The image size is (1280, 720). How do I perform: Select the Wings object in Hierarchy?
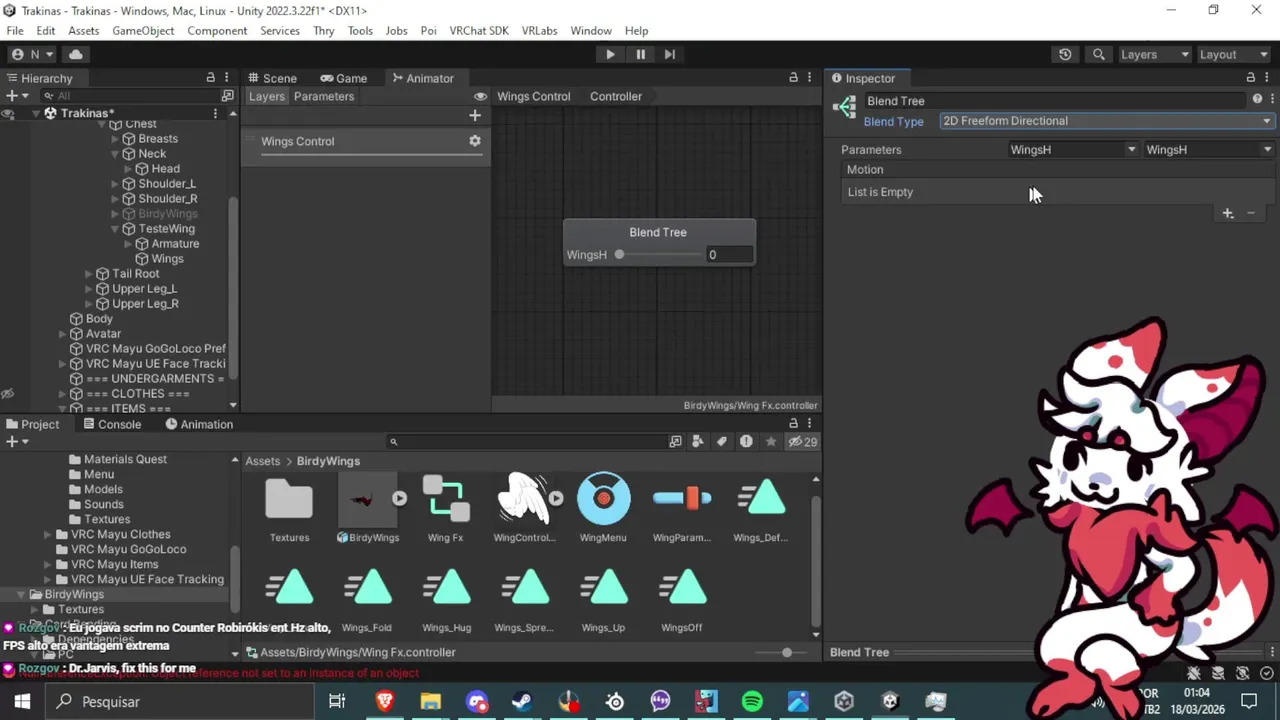click(x=167, y=259)
